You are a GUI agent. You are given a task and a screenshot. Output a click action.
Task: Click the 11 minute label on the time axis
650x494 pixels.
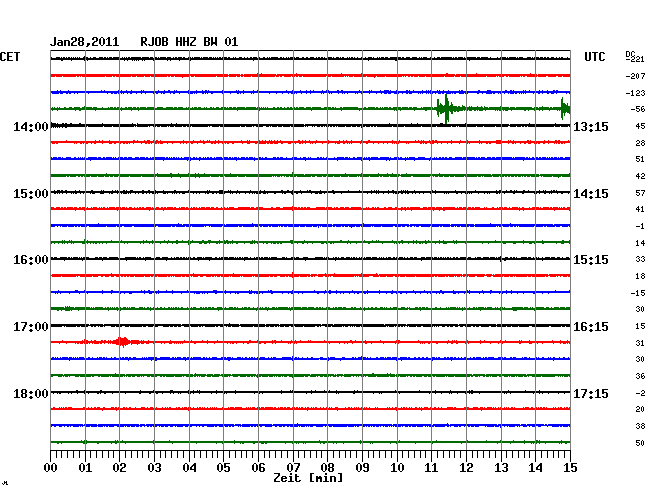[x=431, y=468]
